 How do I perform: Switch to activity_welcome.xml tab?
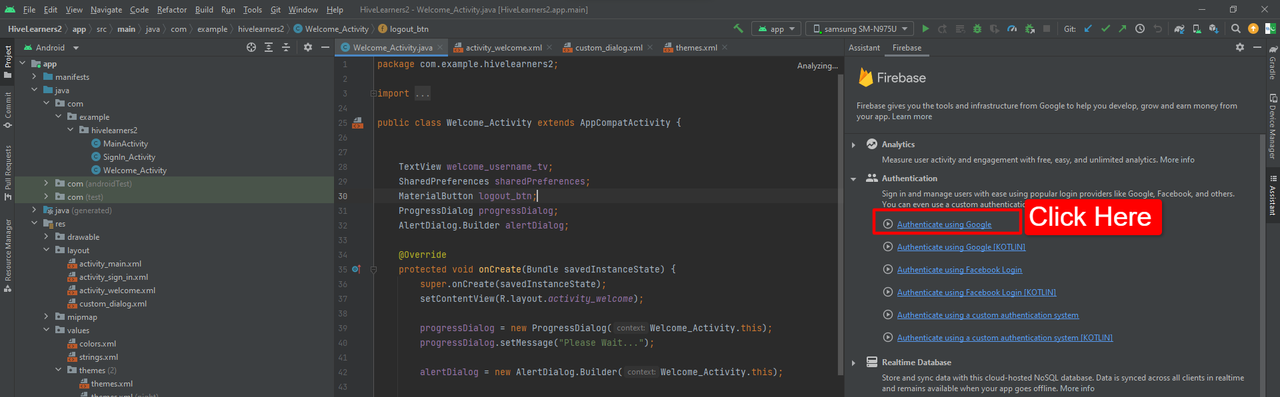pos(497,47)
